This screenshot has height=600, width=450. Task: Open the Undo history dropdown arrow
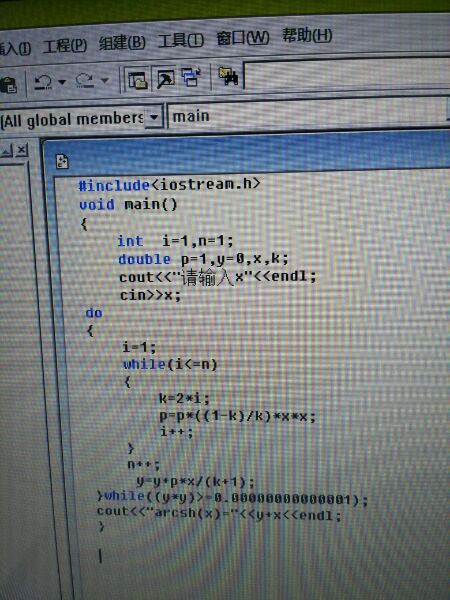[62, 82]
